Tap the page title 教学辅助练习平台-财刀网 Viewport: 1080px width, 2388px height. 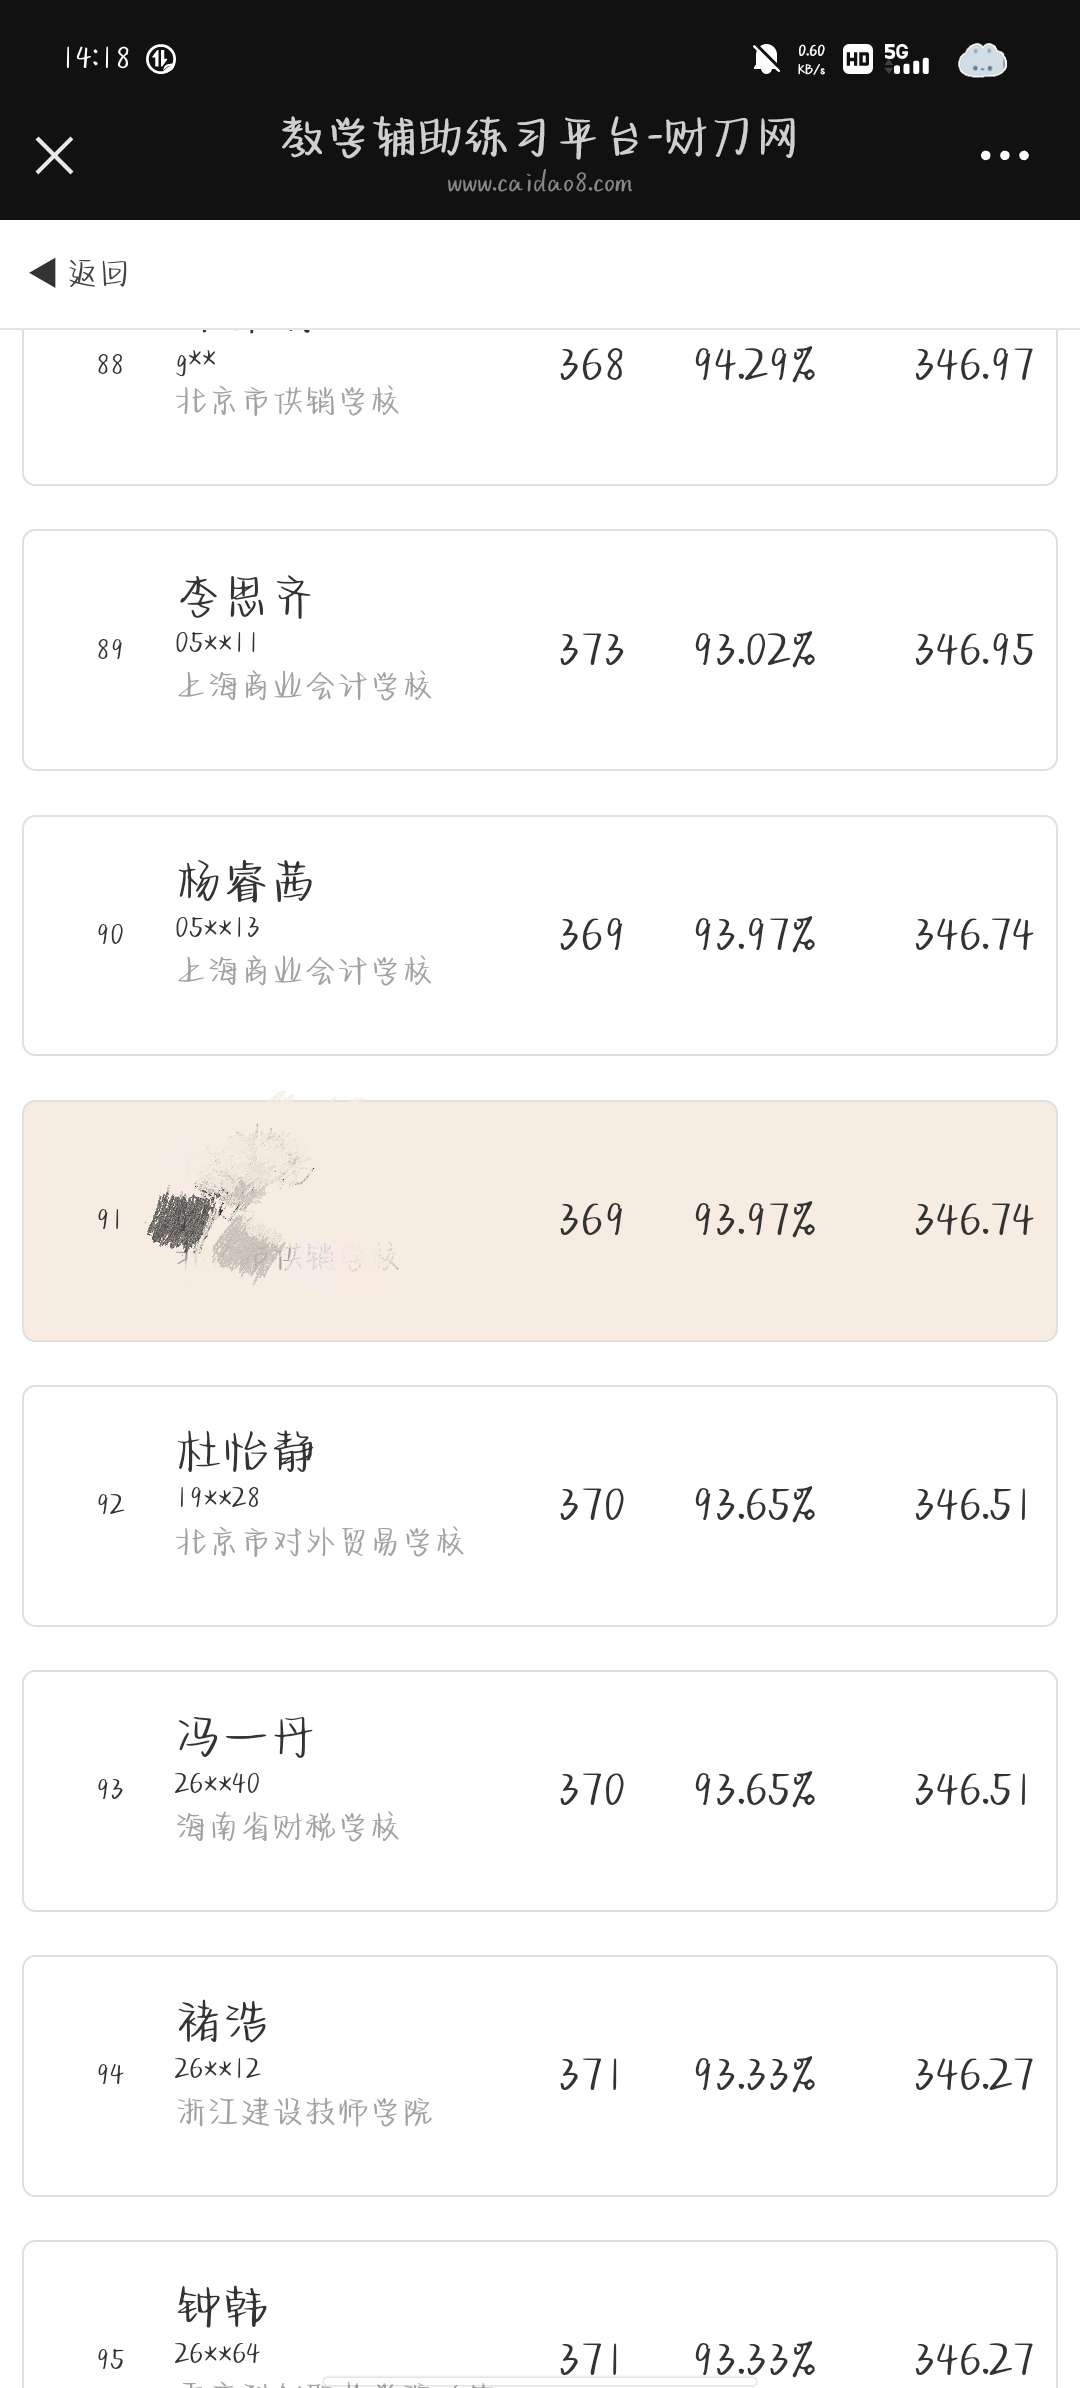pos(539,137)
